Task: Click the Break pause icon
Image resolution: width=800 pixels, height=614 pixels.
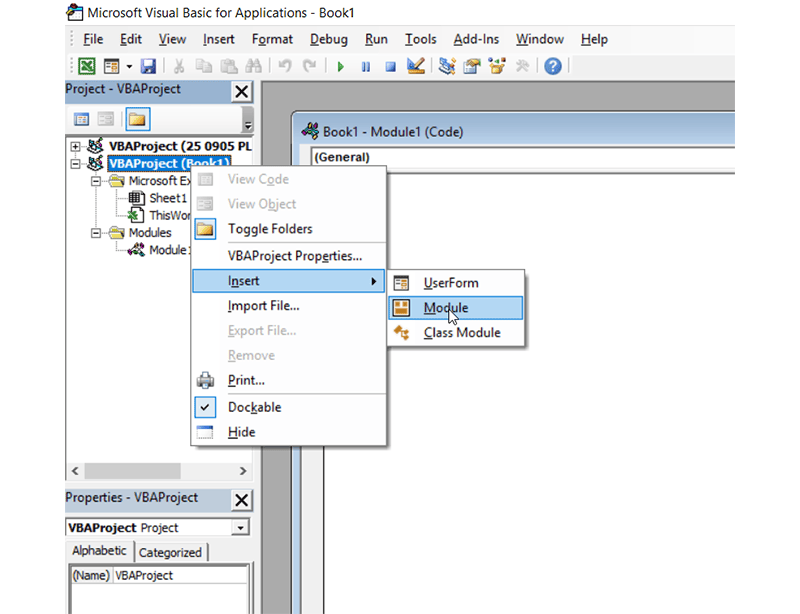Action: 366,66
